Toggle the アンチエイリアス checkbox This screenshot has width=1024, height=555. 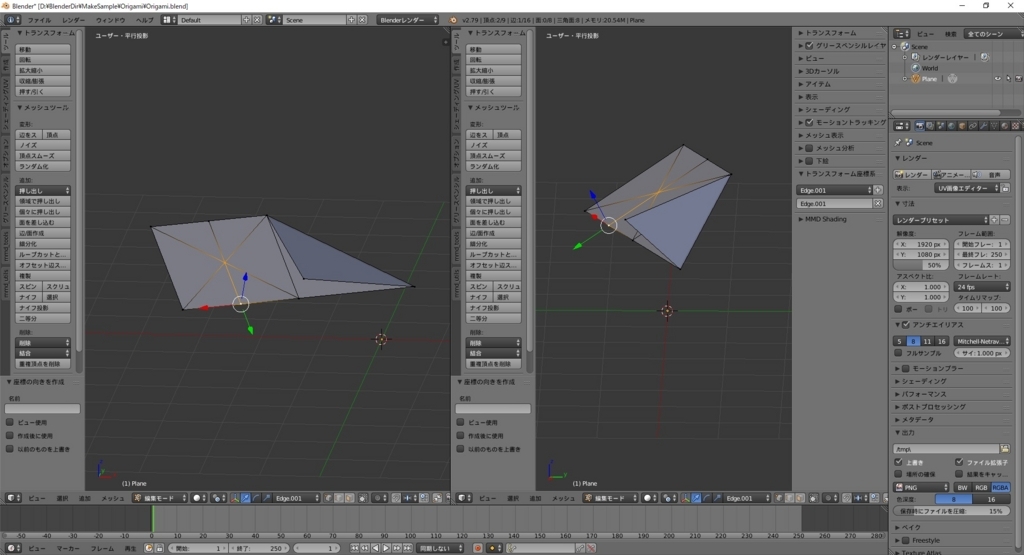coord(905,325)
